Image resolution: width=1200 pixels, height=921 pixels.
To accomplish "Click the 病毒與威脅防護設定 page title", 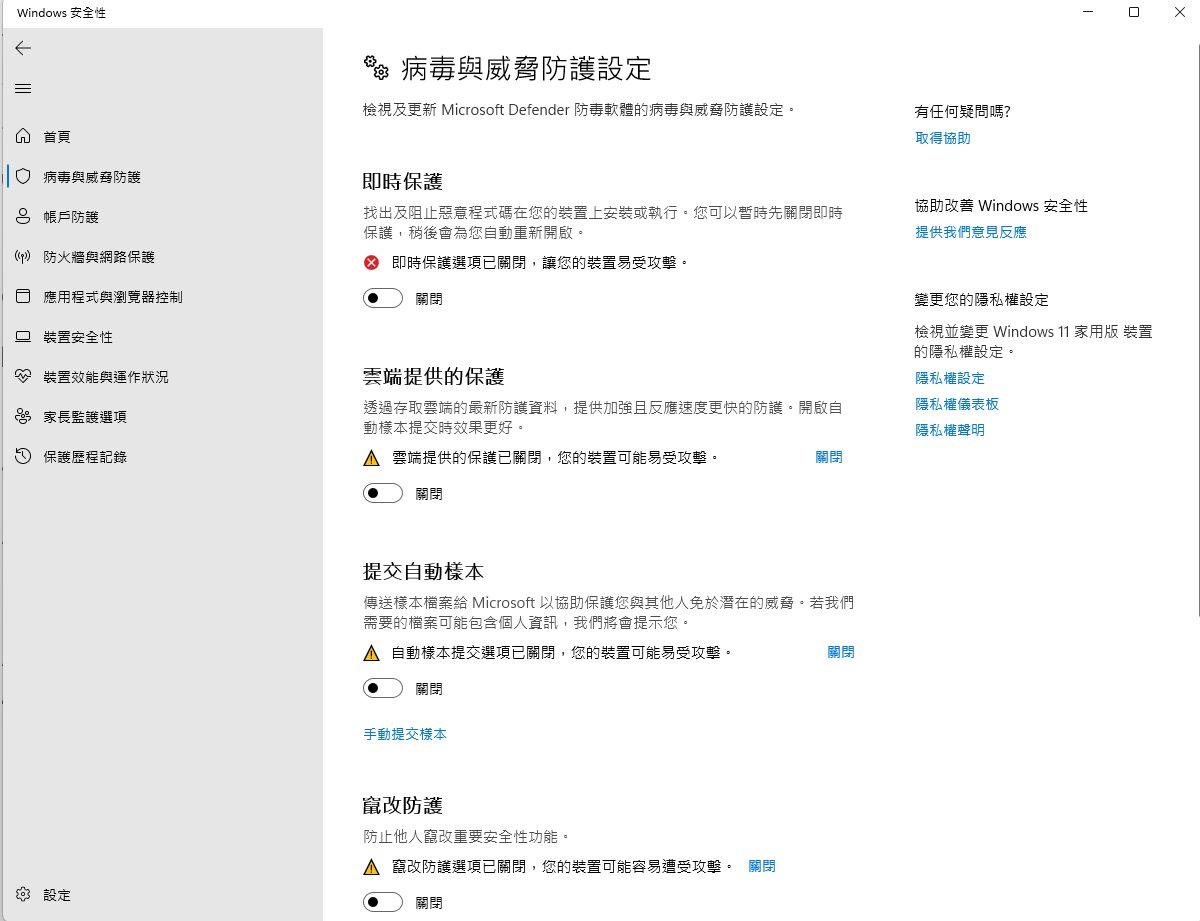I will [526, 69].
